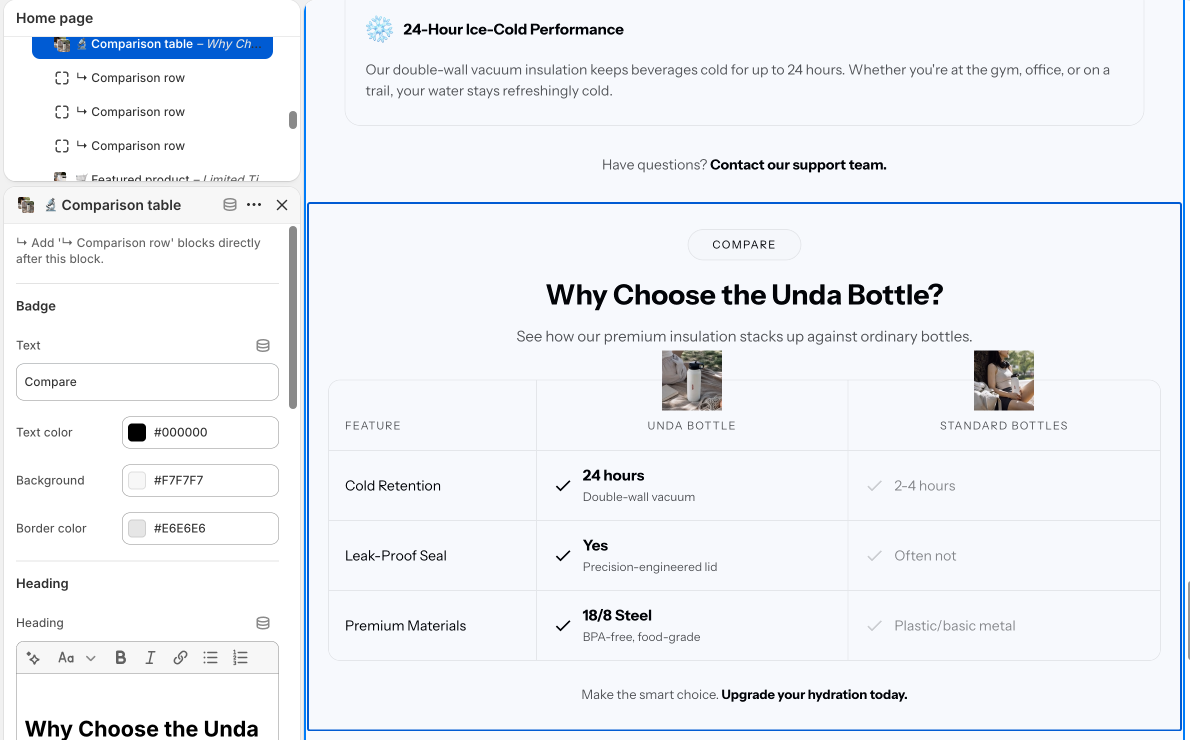The width and height of the screenshot is (1190, 740).
Task: Apply bulleted list in heading editor
Action: (x=210, y=658)
